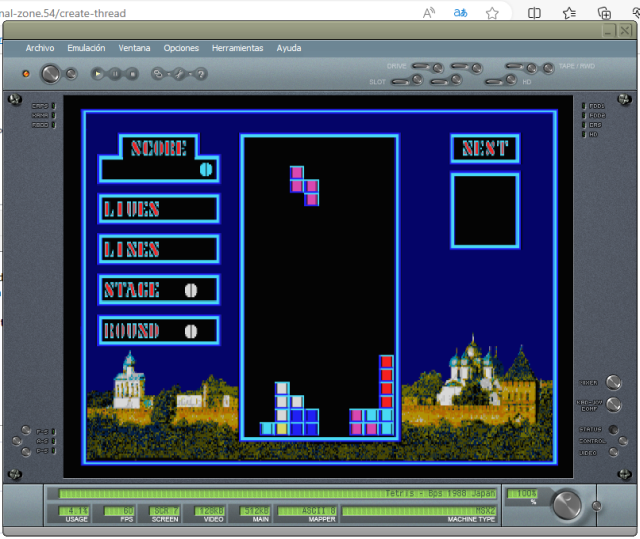Click the ASCII 8 MAPPER readout
The image size is (640, 539).
click(307, 511)
